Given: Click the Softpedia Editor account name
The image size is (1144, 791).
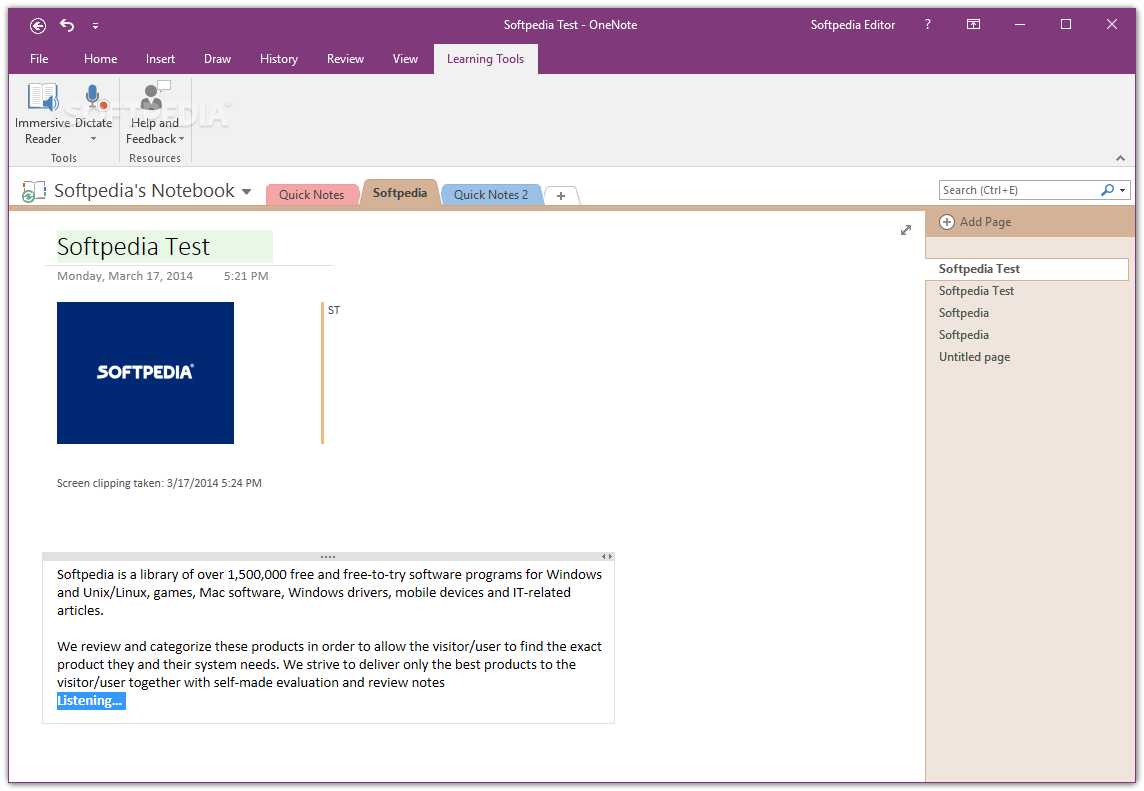Looking at the screenshot, I should click(x=852, y=25).
